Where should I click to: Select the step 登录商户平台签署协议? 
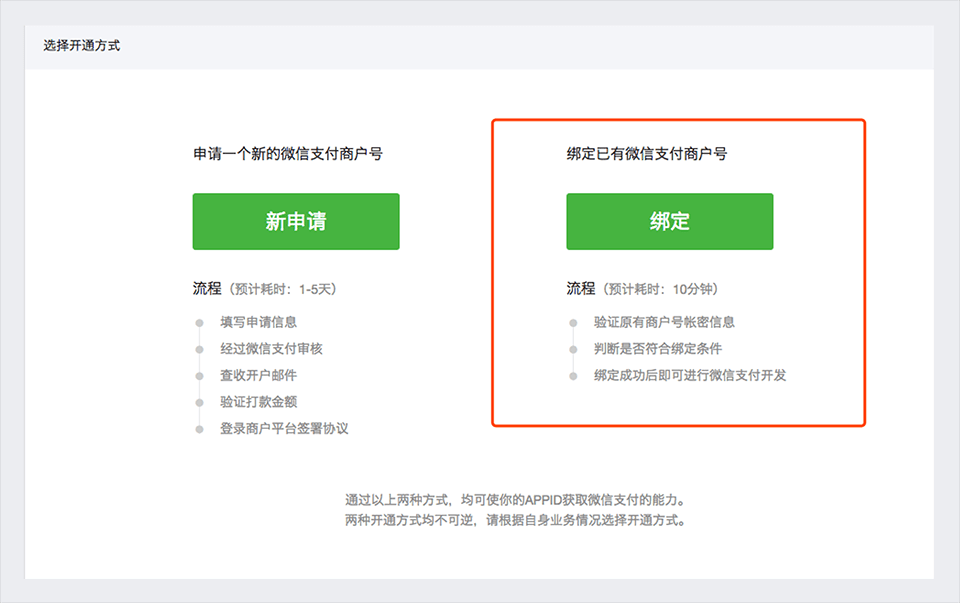[284, 429]
